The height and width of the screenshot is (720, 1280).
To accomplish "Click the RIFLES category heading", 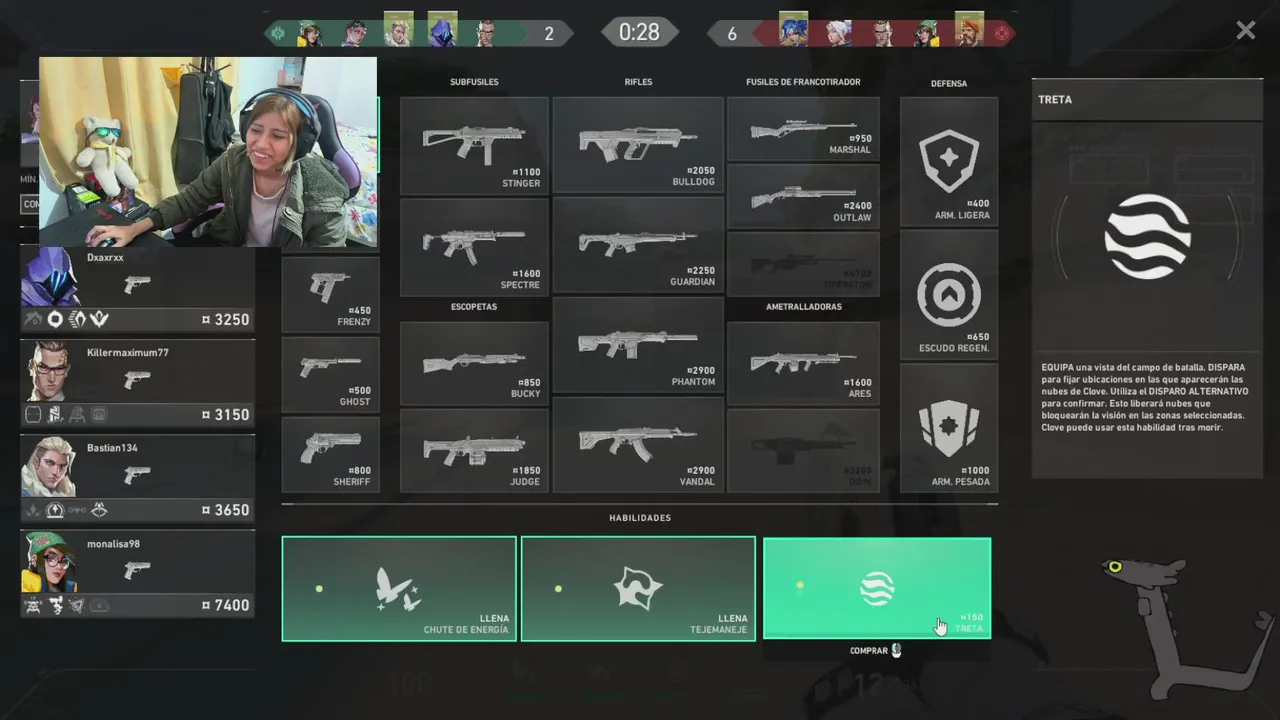I will pos(638,82).
